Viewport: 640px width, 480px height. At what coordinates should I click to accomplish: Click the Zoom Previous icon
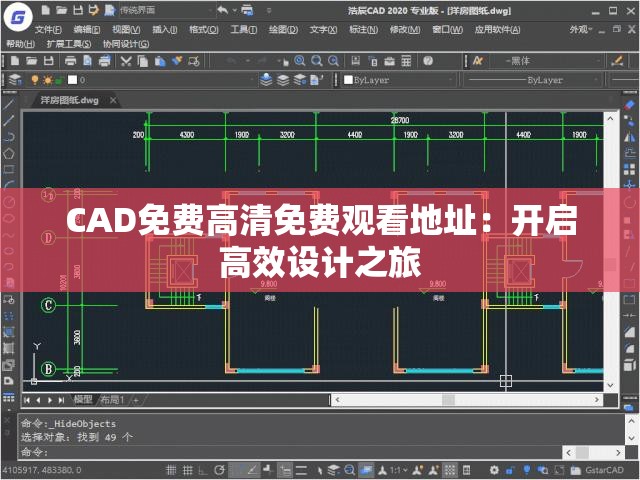333,61
